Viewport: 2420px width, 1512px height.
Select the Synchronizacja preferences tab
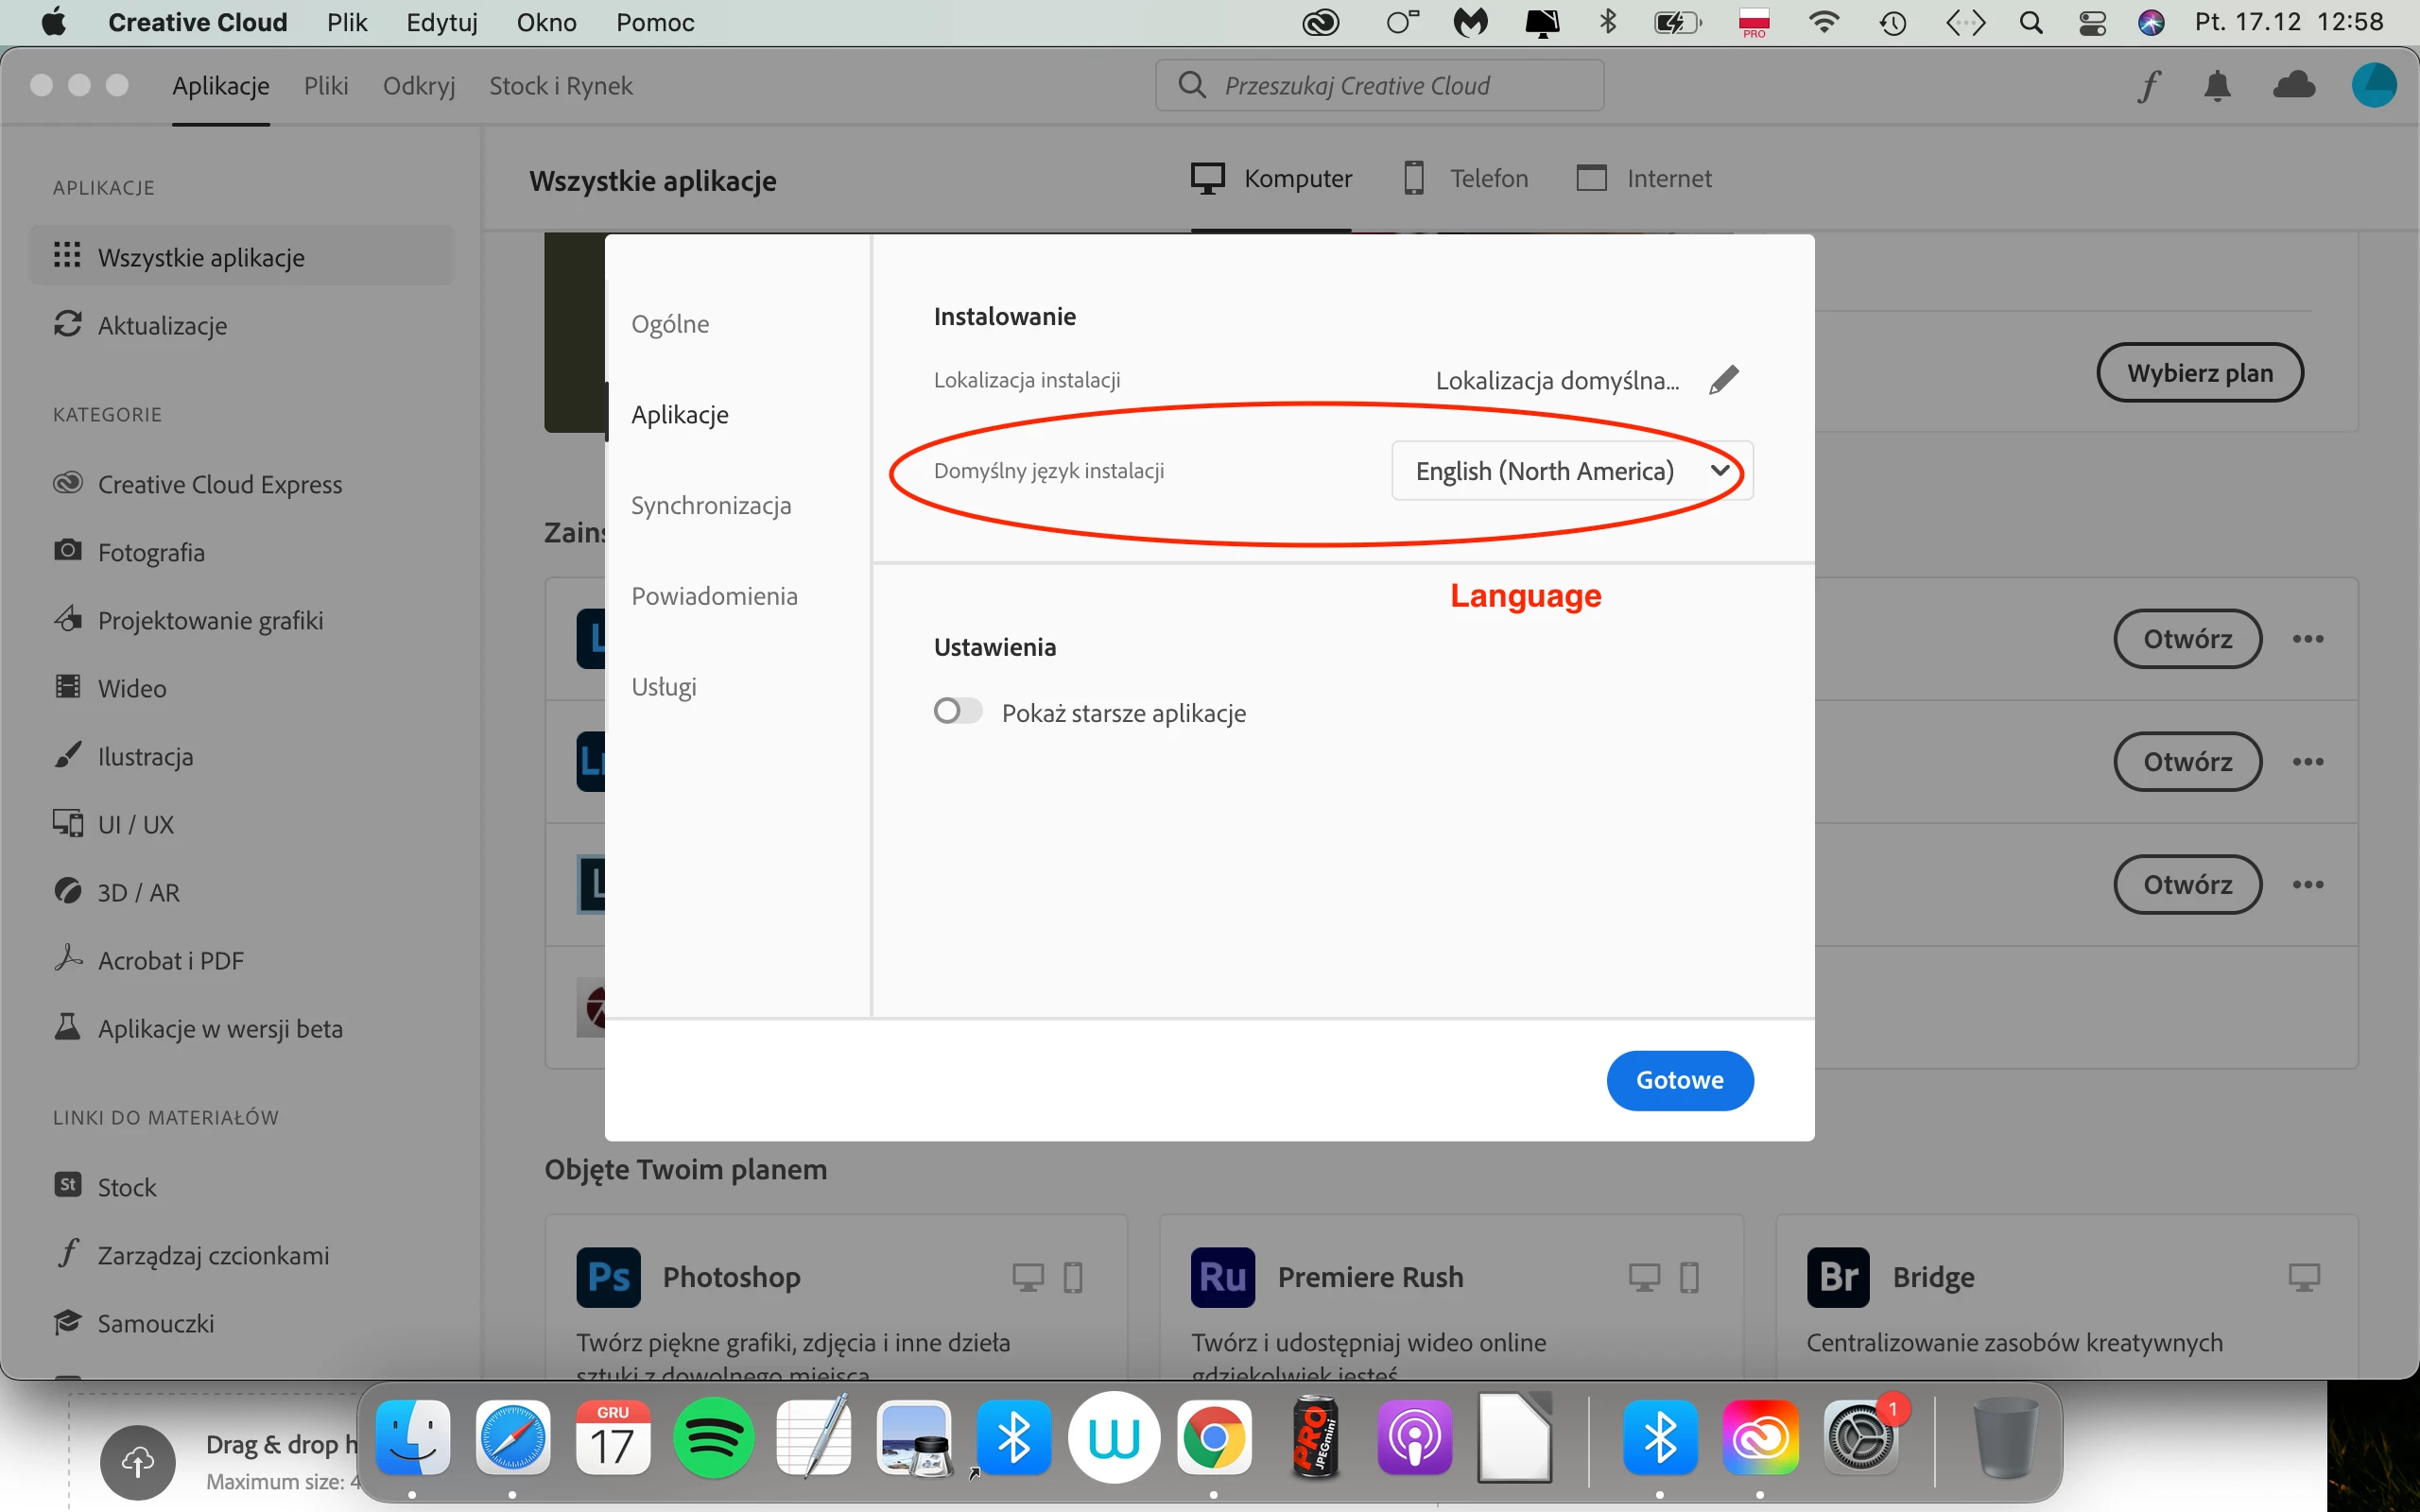(711, 505)
